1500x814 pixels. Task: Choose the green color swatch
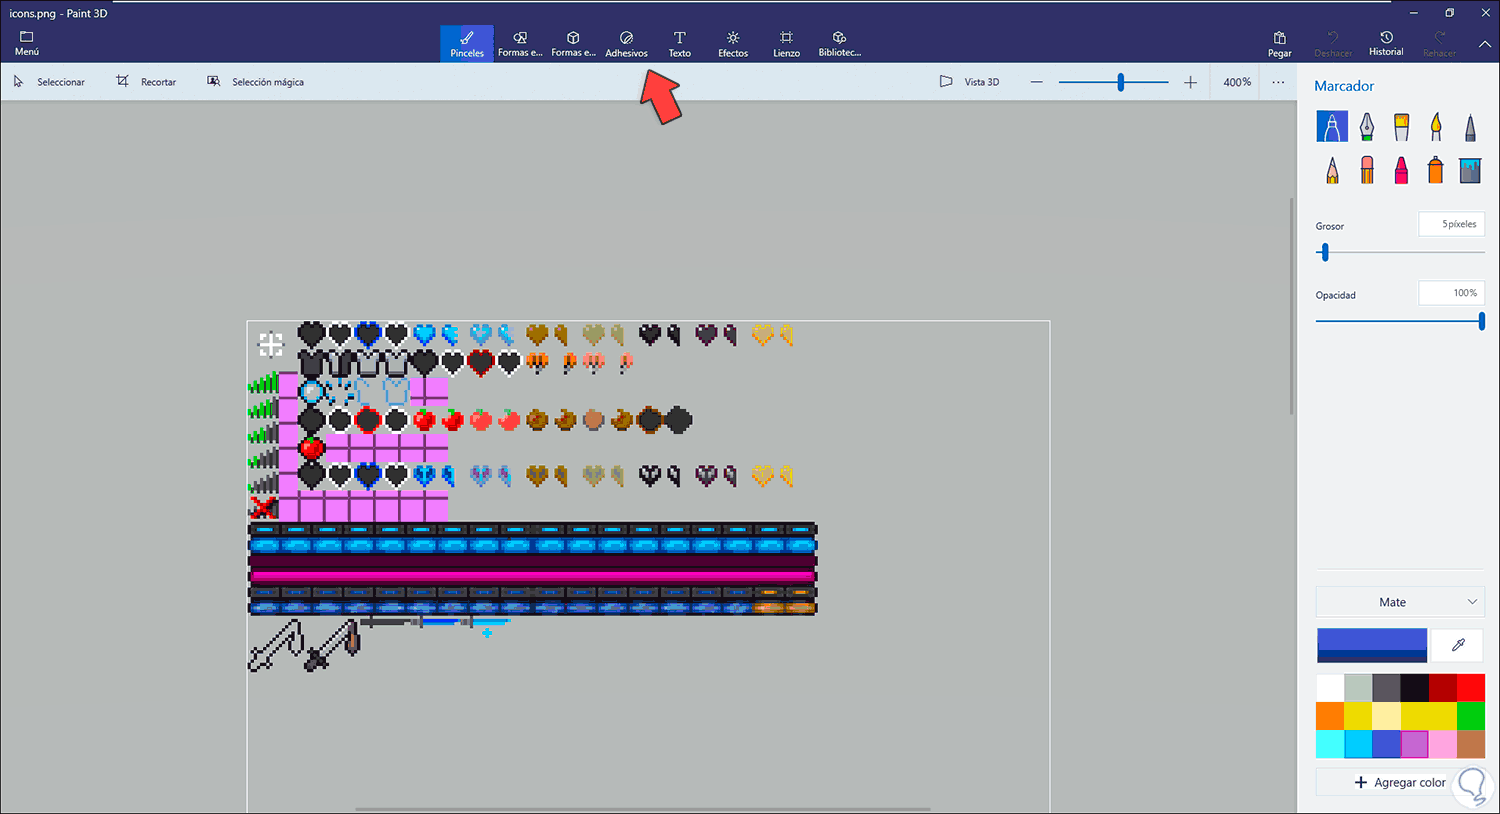1471,716
